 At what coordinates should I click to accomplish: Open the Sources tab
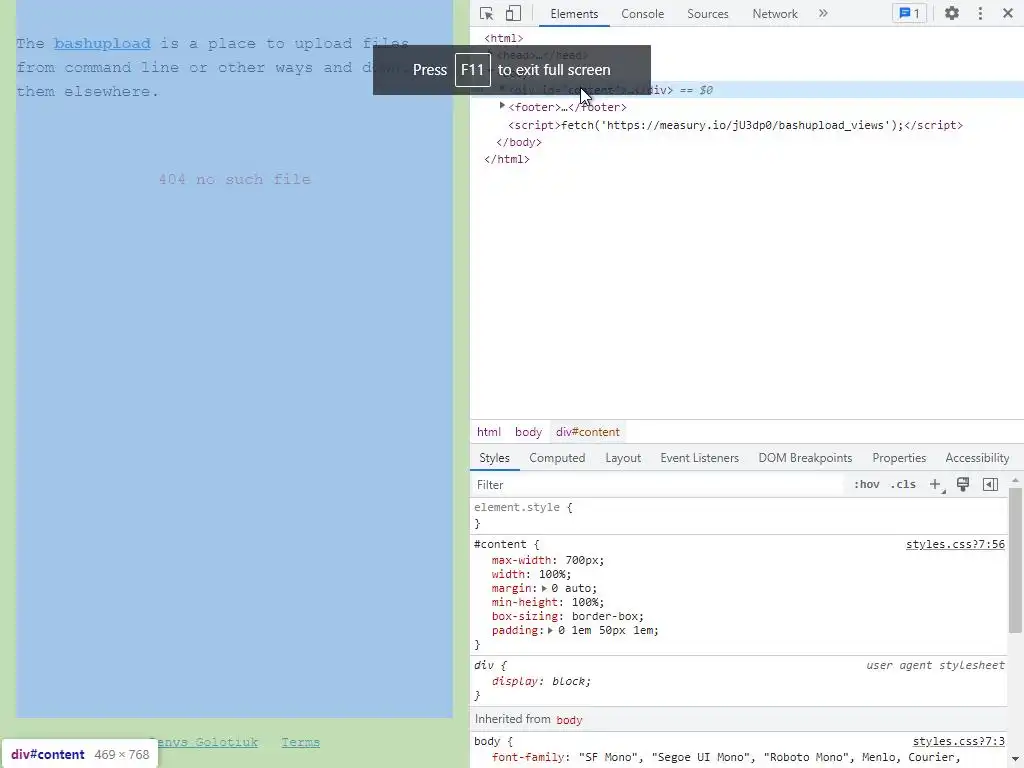(707, 14)
